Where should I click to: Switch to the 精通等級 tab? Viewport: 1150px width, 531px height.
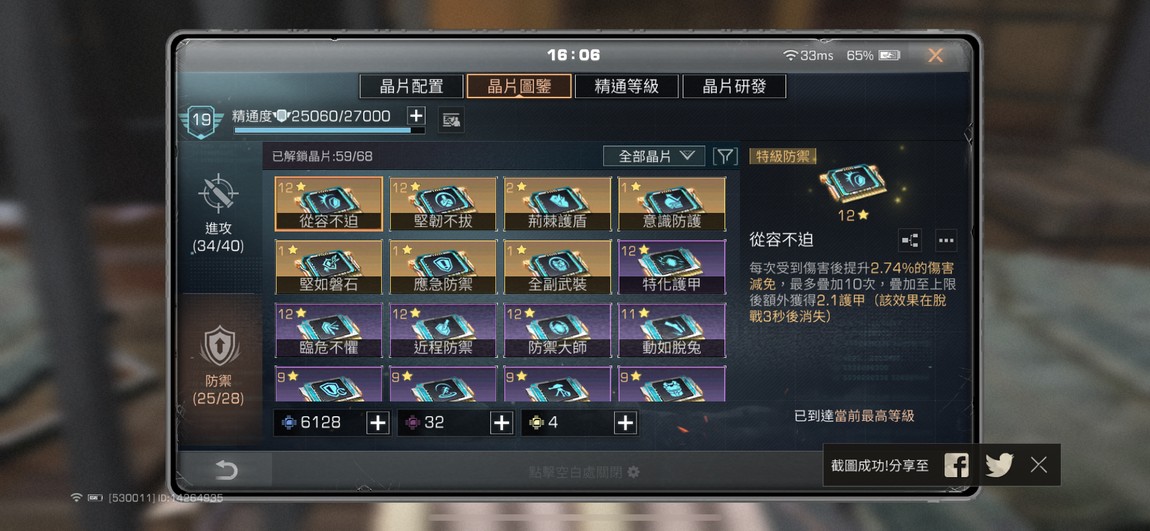[x=626, y=86]
